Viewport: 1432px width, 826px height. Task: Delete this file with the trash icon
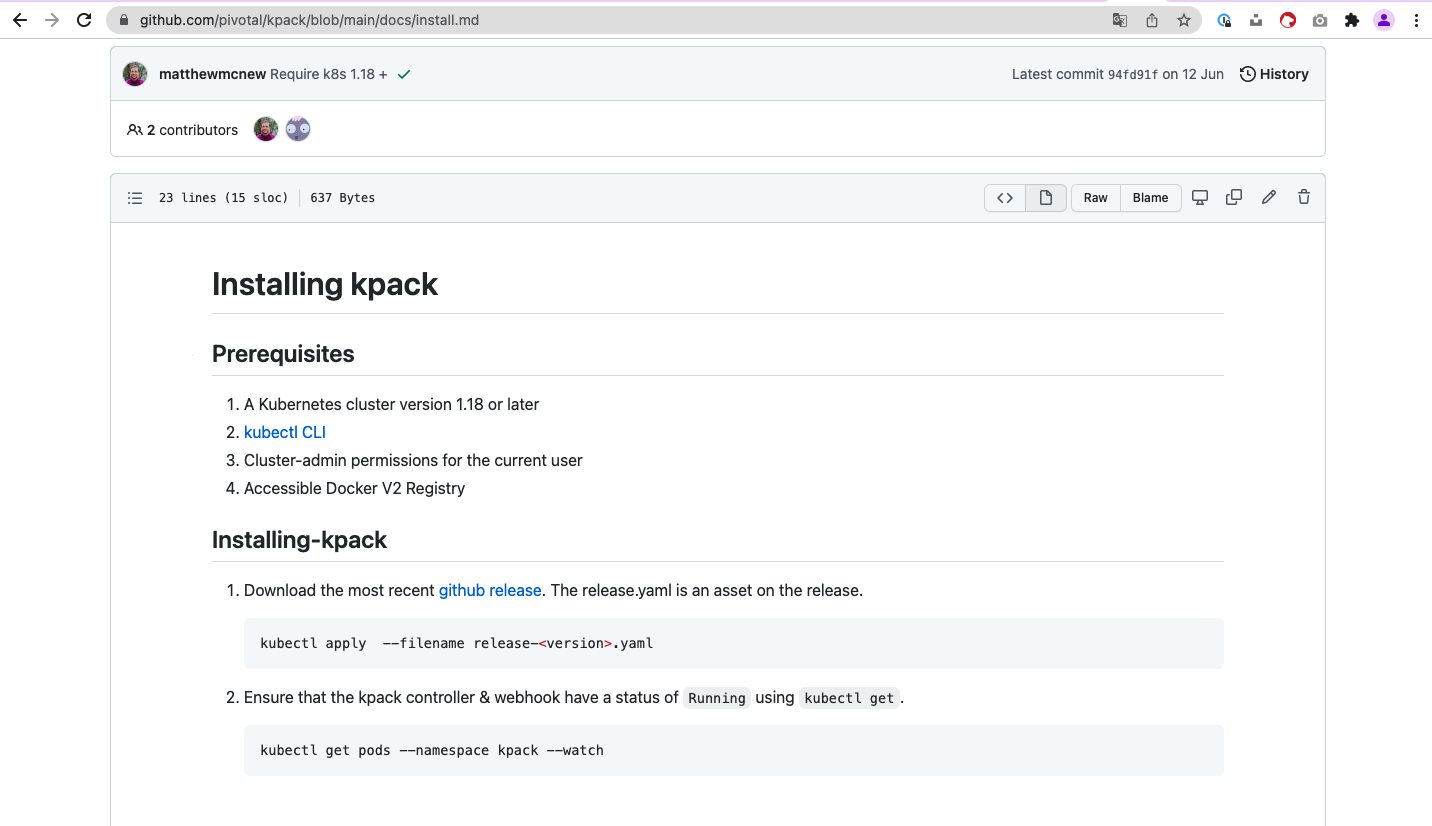[x=1304, y=198]
